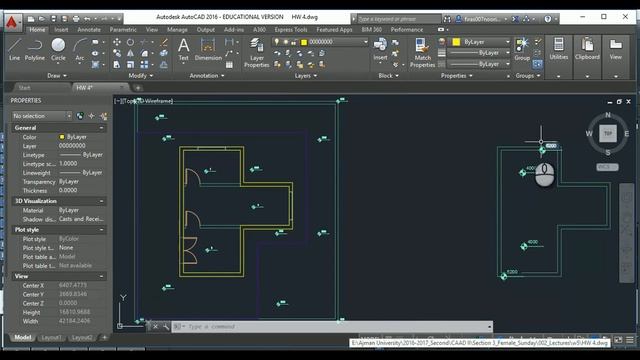Image resolution: width=640 pixels, height=360 pixels.
Task: Click the AutoCAD application menu logo
Action: (12, 23)
